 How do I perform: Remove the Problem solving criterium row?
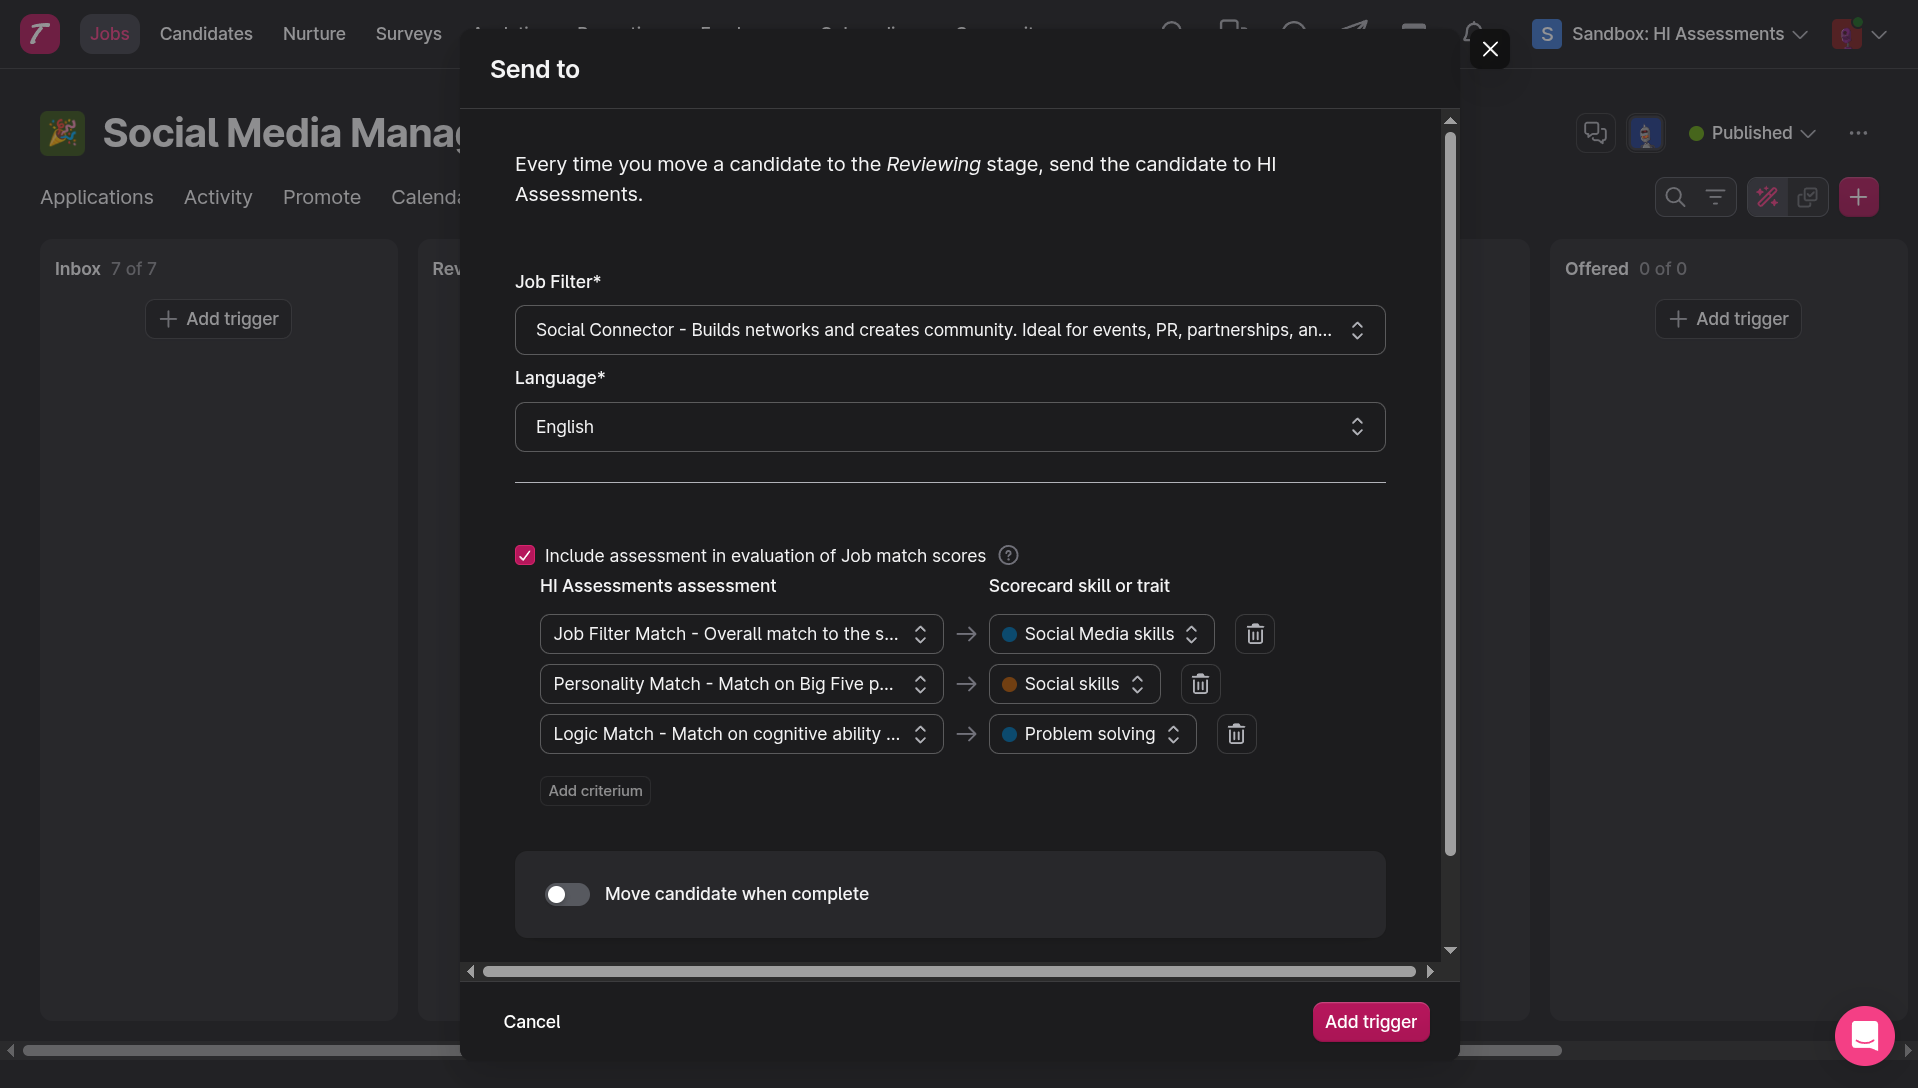pos(1236,734)
